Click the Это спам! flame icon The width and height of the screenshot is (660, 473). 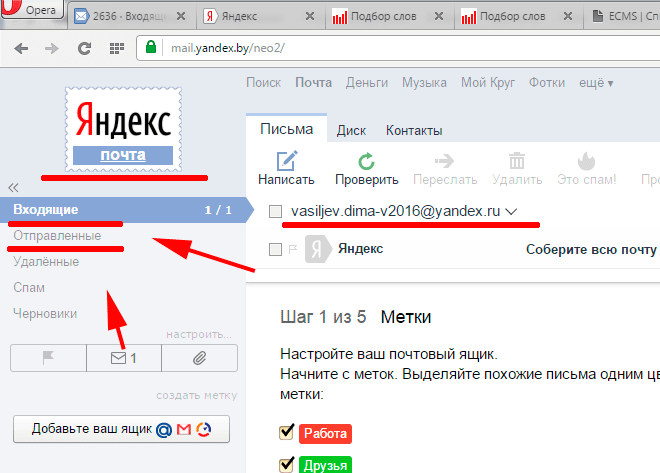[586, 160]
